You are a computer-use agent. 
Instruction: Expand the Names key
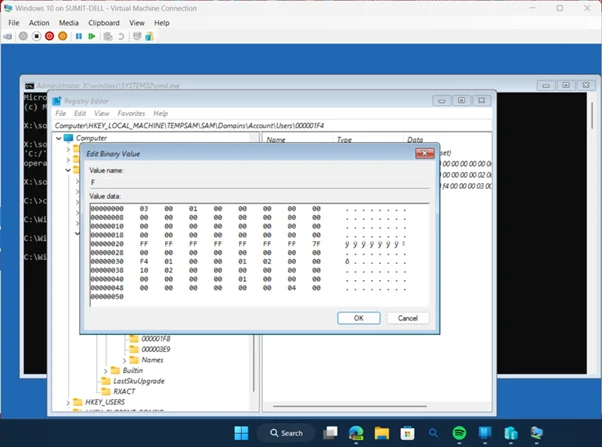coord(124,360)
